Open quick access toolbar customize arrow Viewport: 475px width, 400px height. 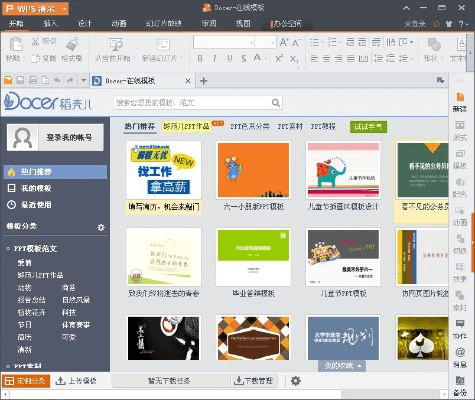pyautogui.click(x=83, y=80)
